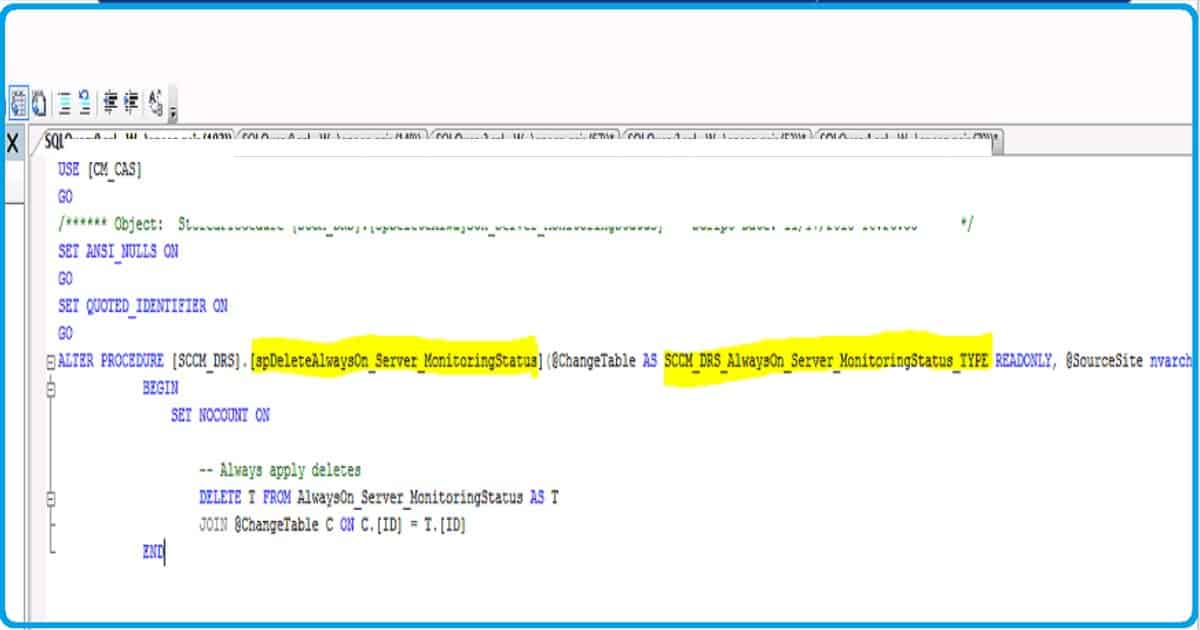Click the ALTER PROCEDURE keywords

point(112,361)
